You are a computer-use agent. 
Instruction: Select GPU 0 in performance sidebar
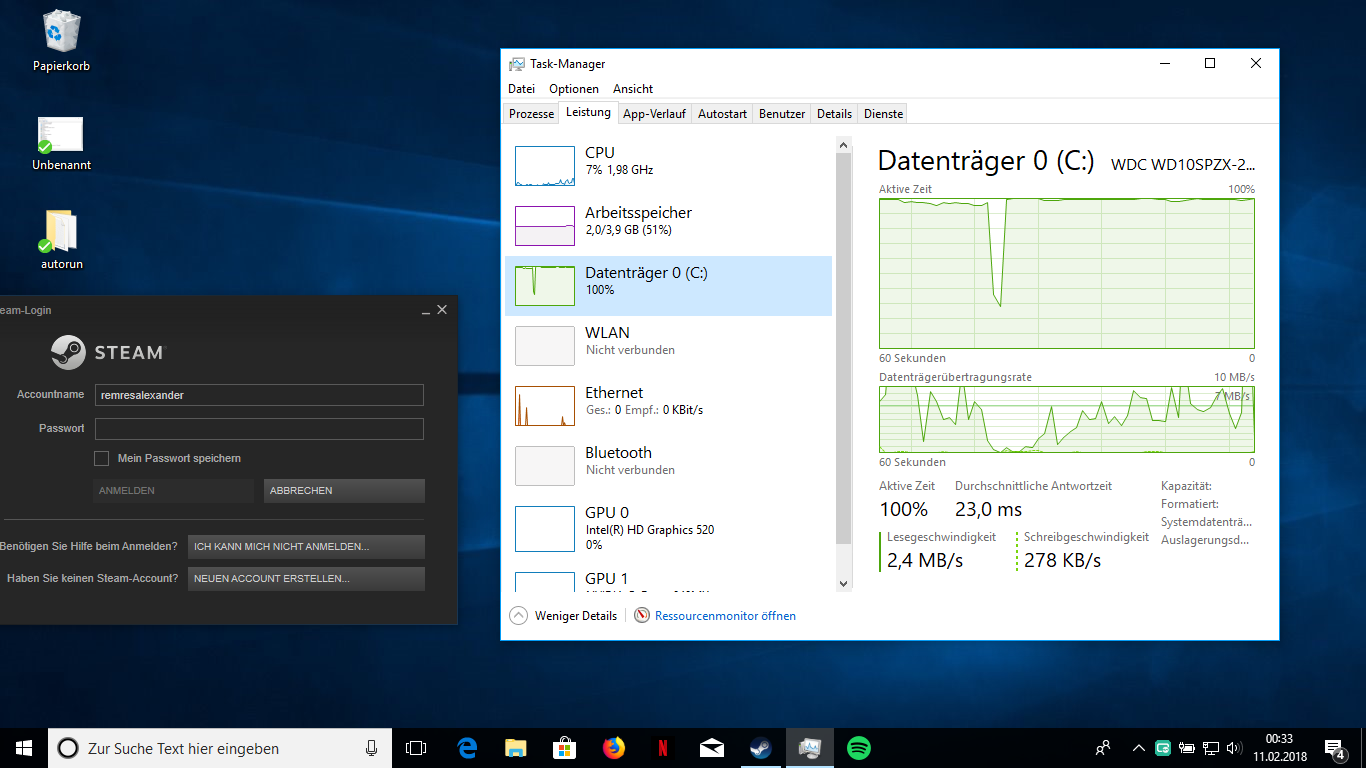pos(668,529)
